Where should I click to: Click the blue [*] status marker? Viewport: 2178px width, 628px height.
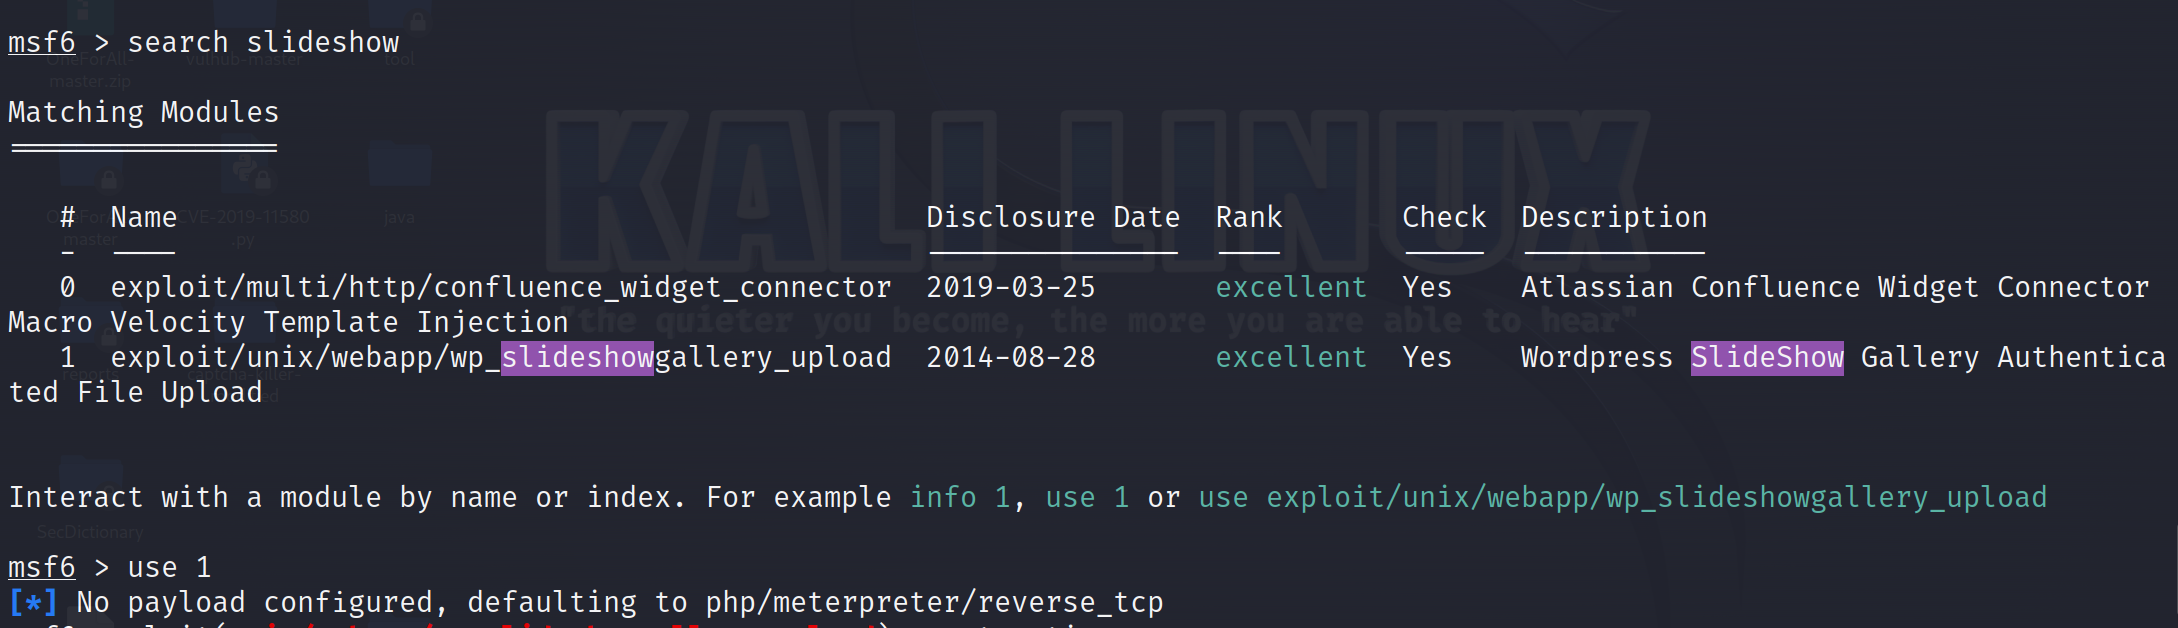(33, 602)
